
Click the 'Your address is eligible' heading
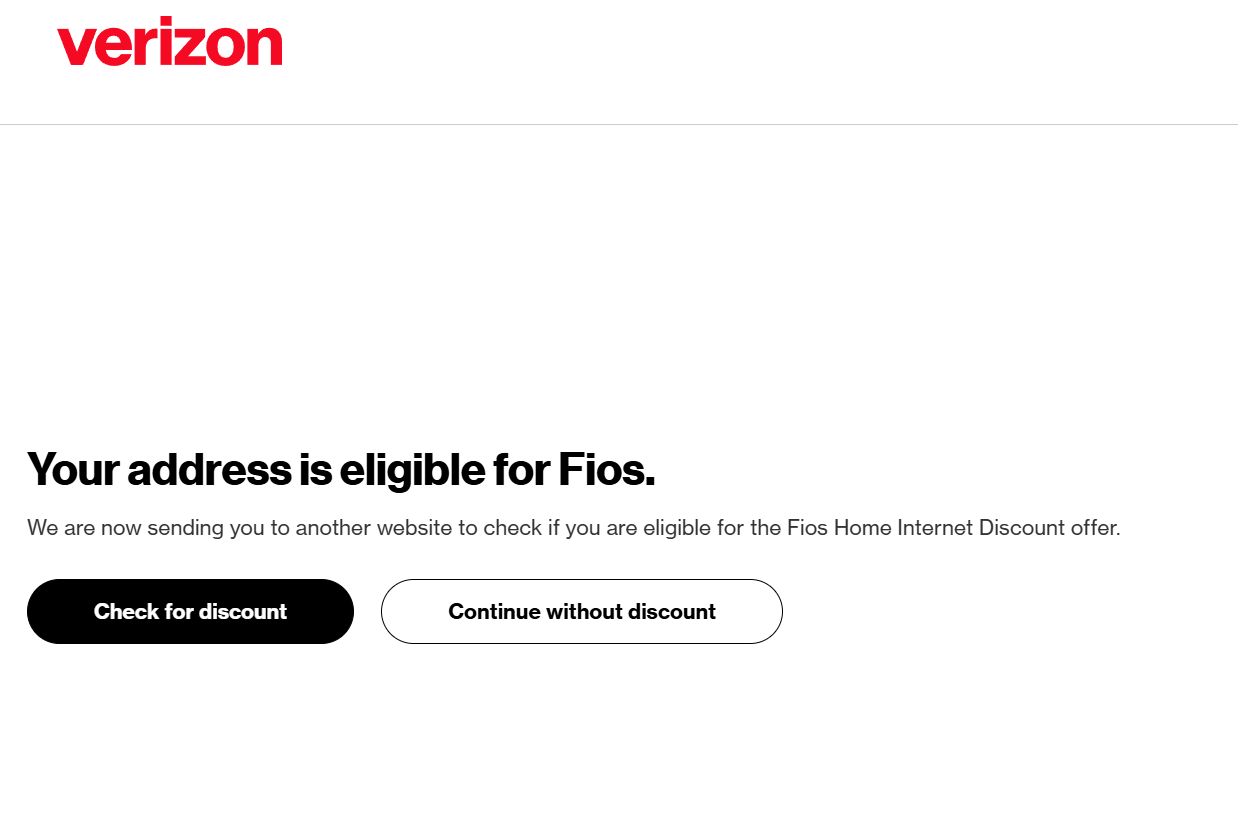(x=341, y=470)
